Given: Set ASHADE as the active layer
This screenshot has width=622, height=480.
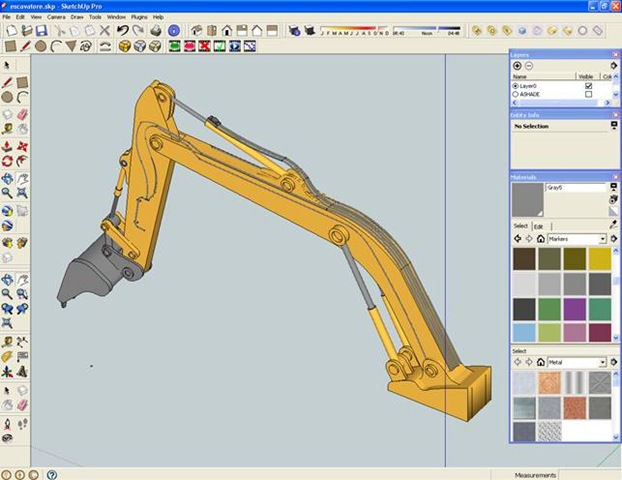Looking at the screenshot, I should pos(516,95).
